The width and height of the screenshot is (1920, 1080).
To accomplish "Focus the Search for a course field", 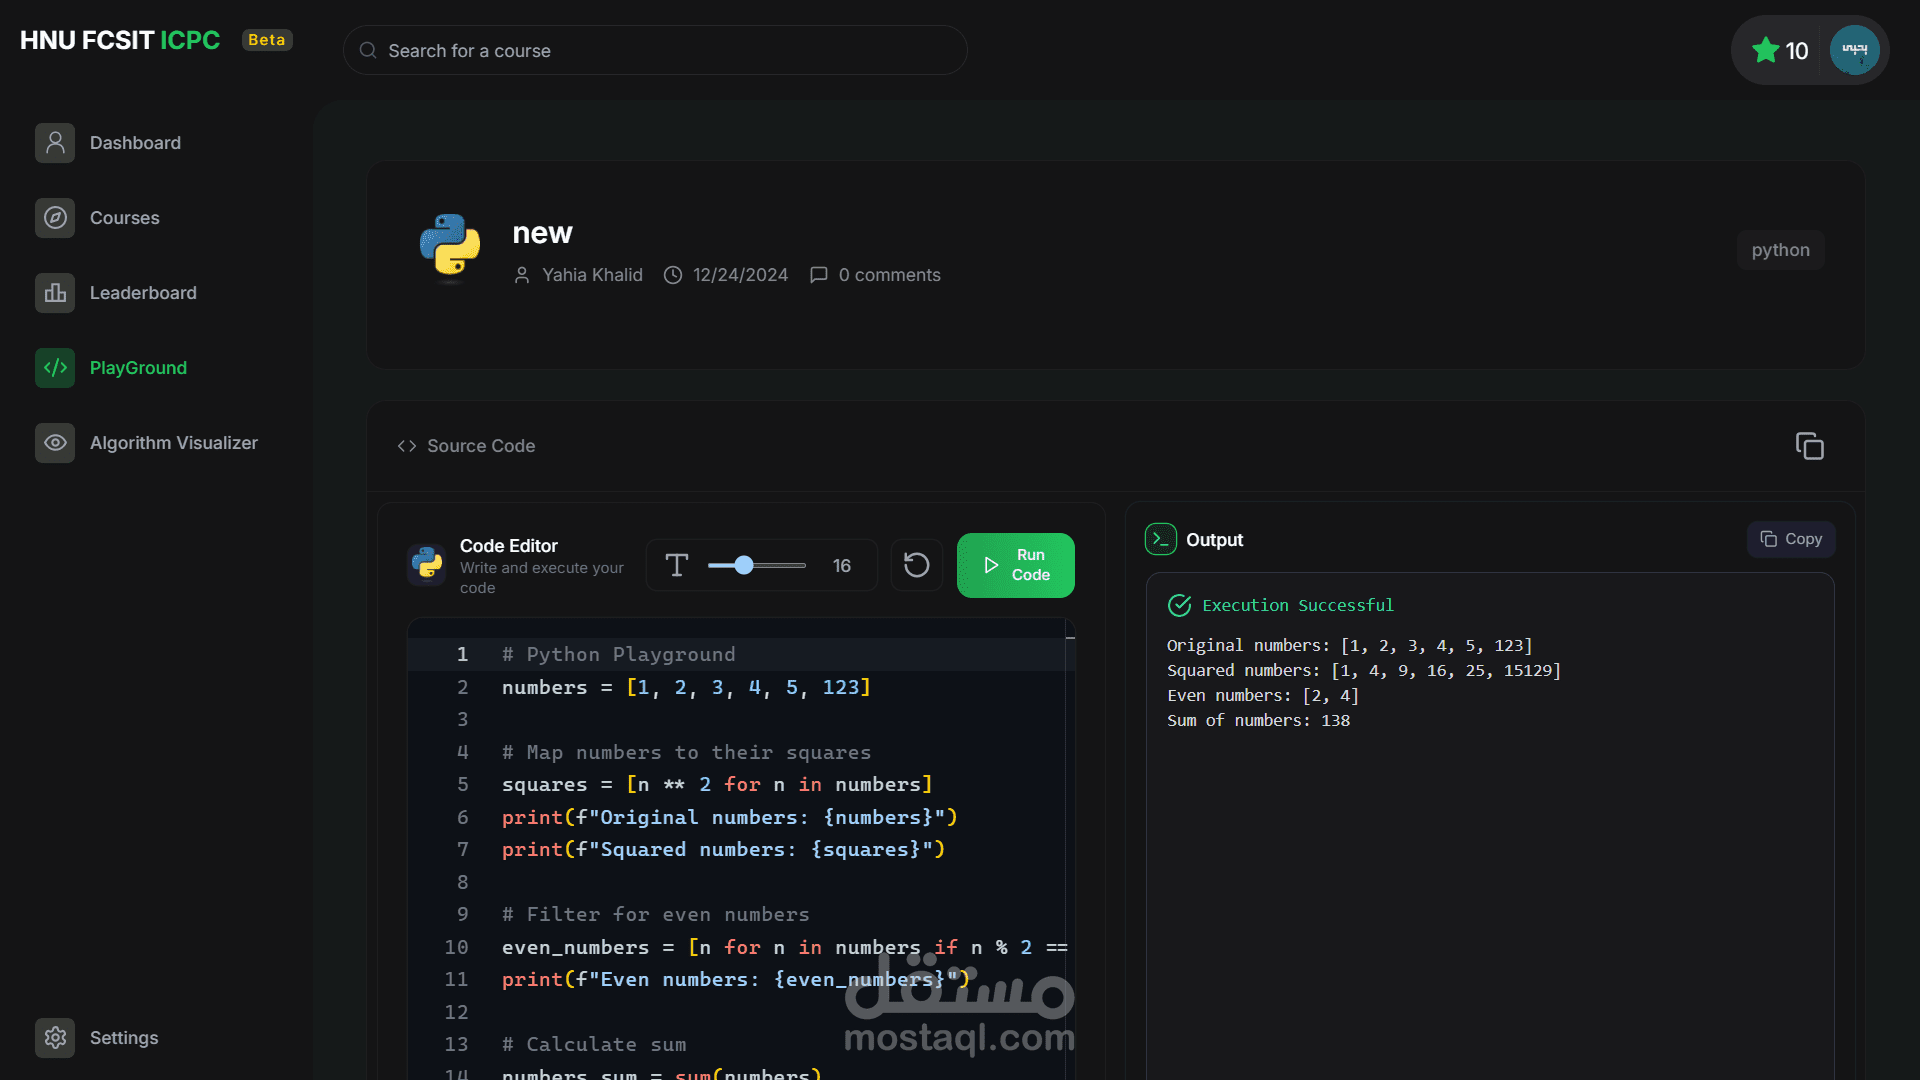I will pyautogui.click(x=655, y=51).
